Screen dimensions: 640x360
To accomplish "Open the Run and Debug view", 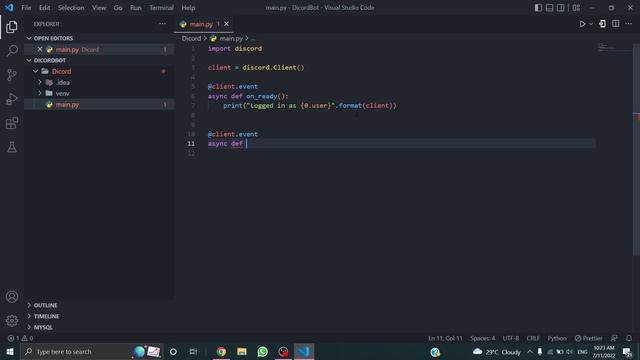I will point(12,99).
